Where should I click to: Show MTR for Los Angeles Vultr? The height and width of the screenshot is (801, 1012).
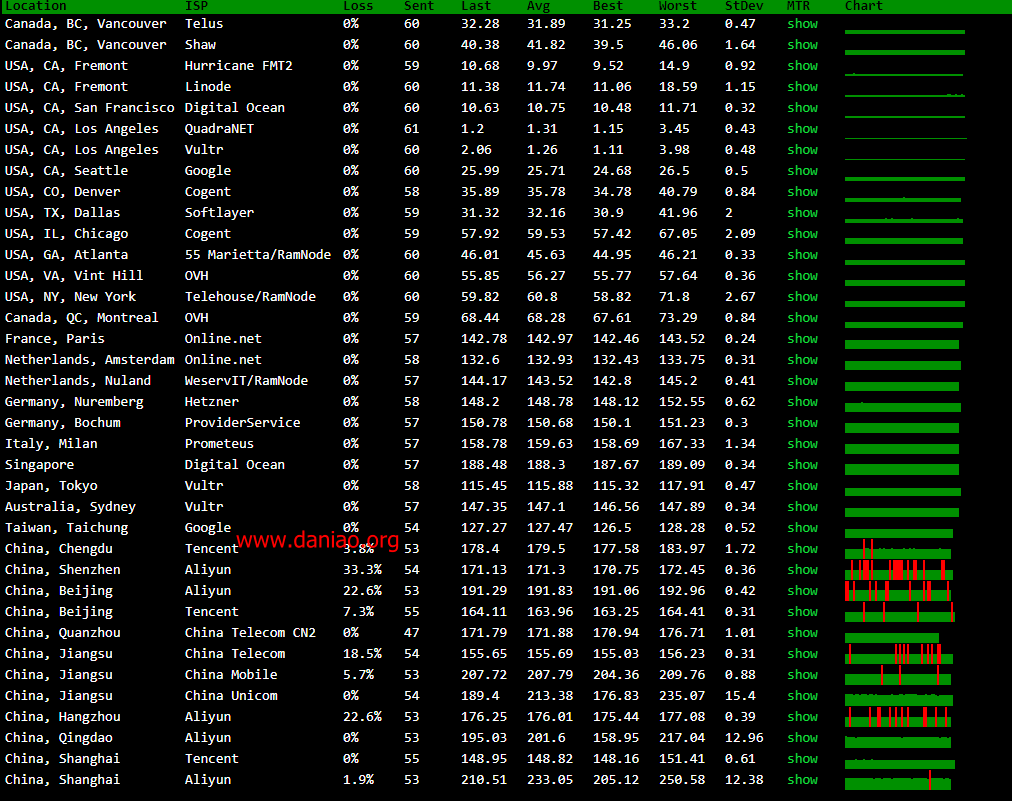(x=802, y=150)
